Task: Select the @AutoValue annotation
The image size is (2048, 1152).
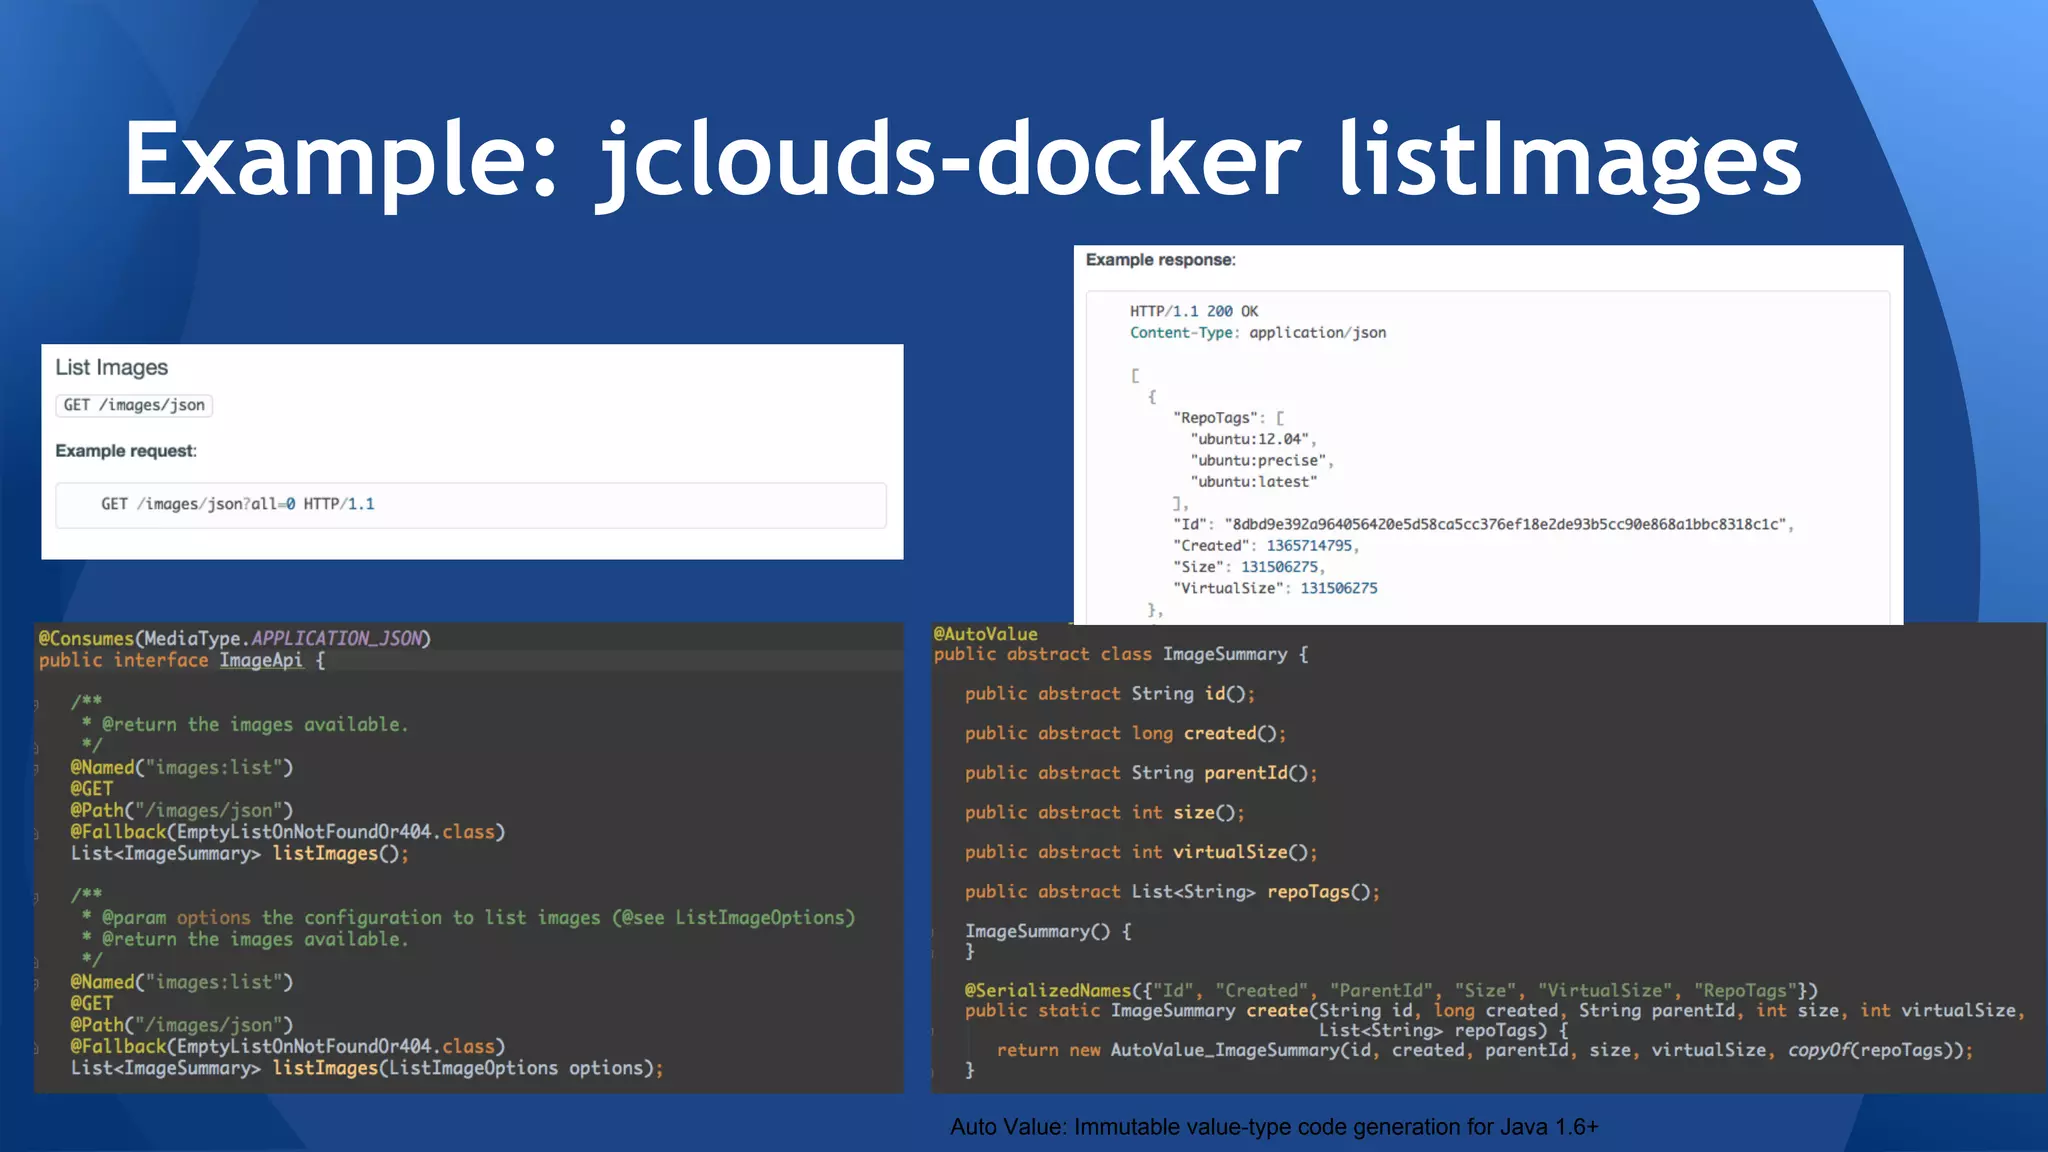Action: point(986,634)
